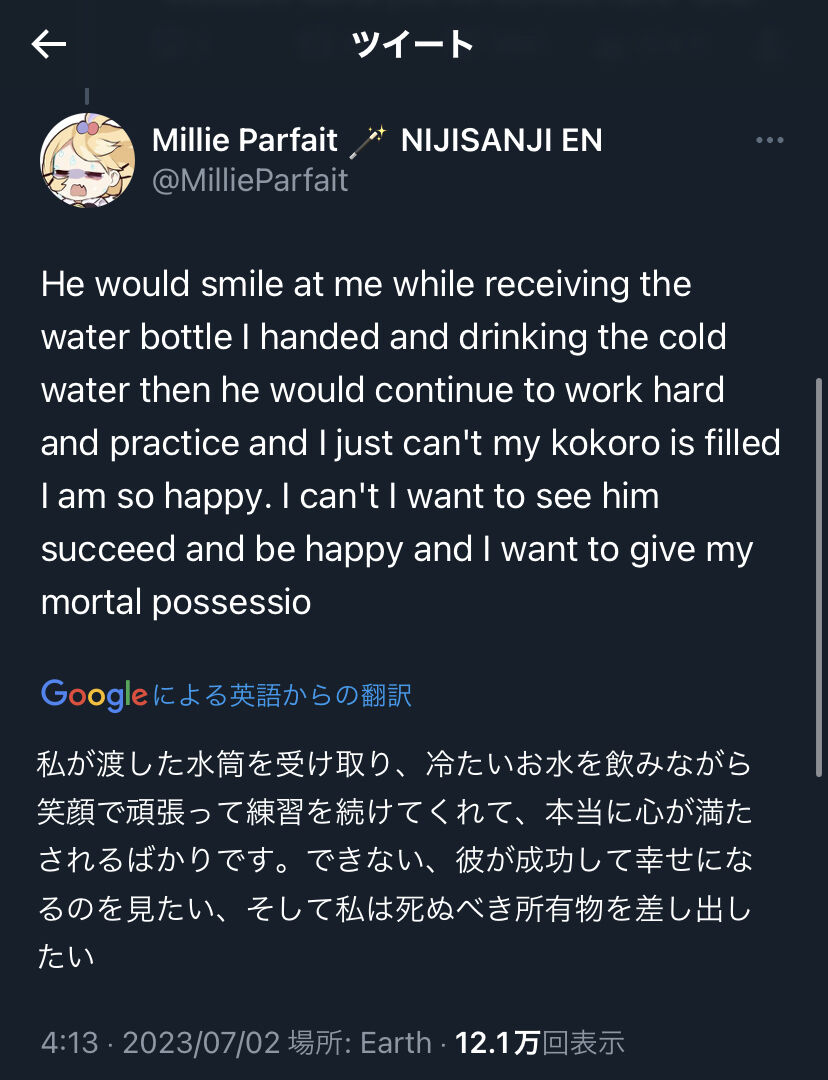
Task: Open the three-dot more options menu
Action: (769, 141)
